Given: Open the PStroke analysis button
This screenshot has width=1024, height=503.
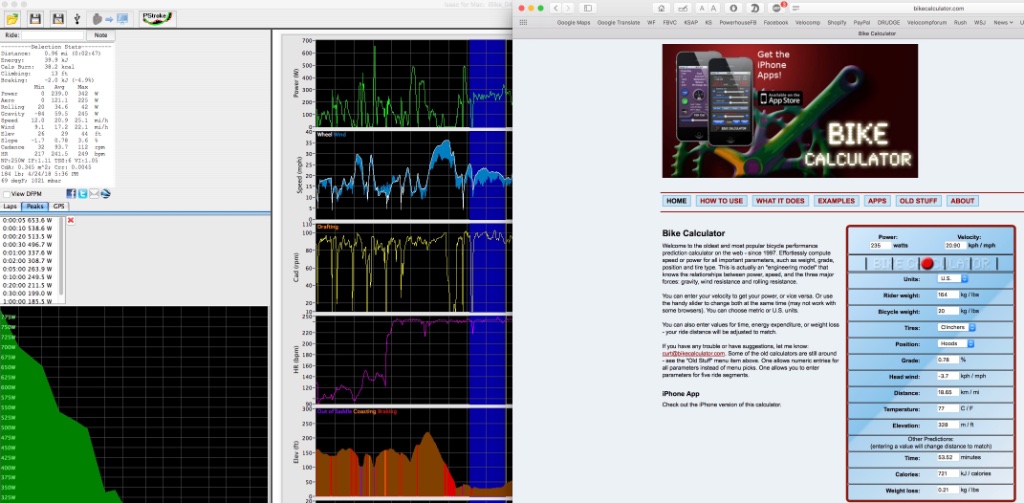Looking at the screenshot, I should pos(157,19).
